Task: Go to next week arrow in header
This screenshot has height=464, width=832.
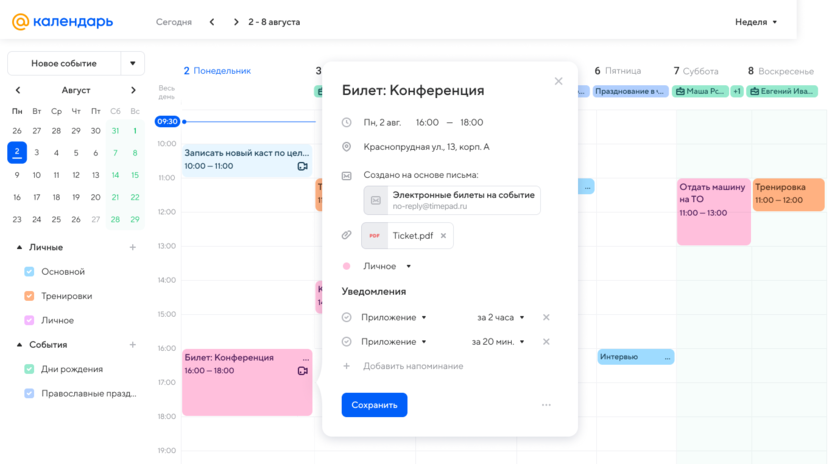Action: [236, 22]
